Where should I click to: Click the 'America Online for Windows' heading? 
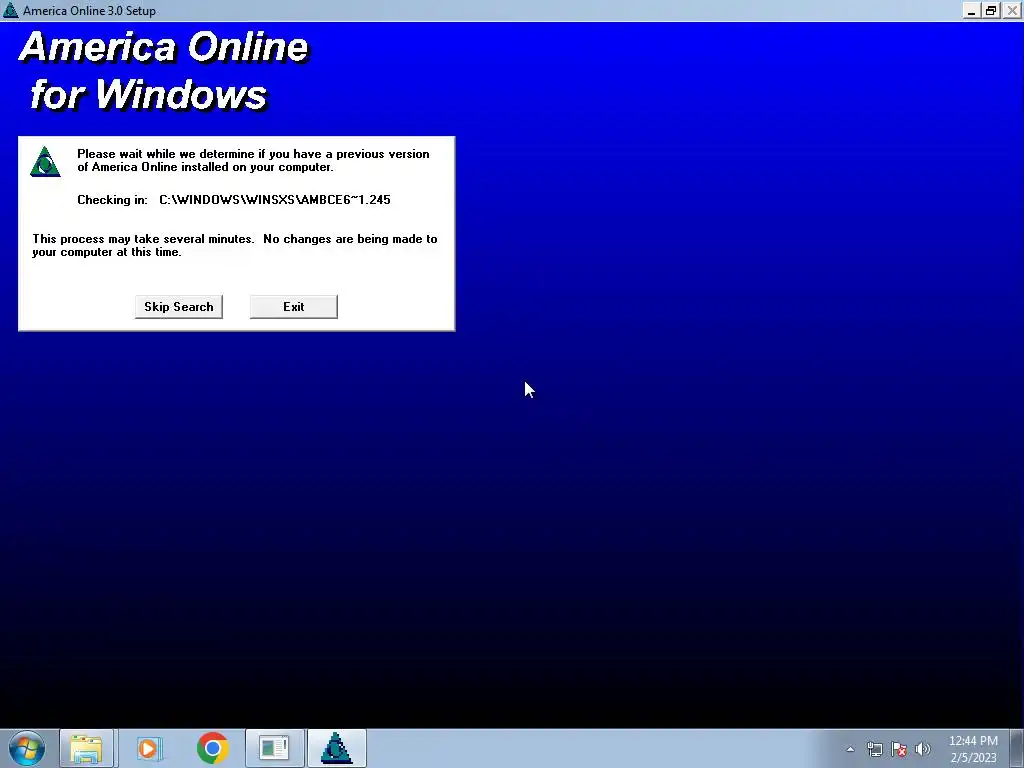(x=163, y=71)
